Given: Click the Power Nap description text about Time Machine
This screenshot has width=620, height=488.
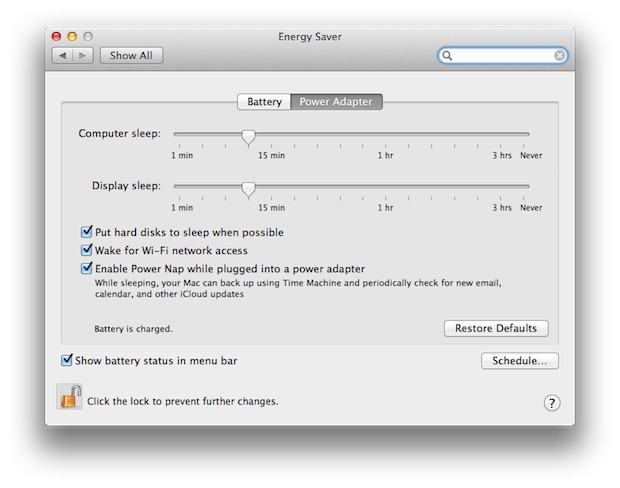Looking at the screenshot, I should point(298,288).
